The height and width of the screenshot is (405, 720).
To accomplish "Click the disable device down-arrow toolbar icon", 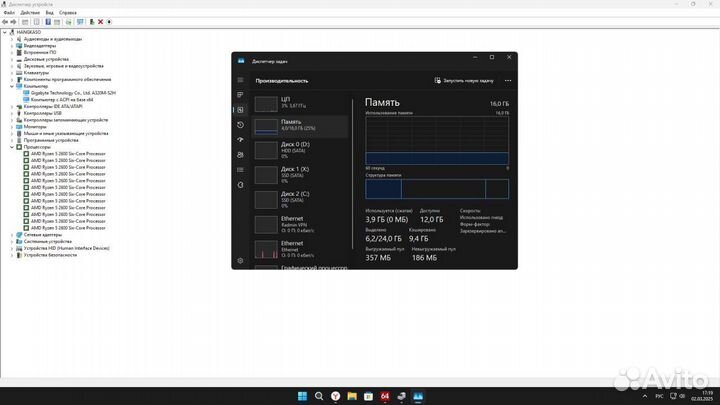I will 109,22.
